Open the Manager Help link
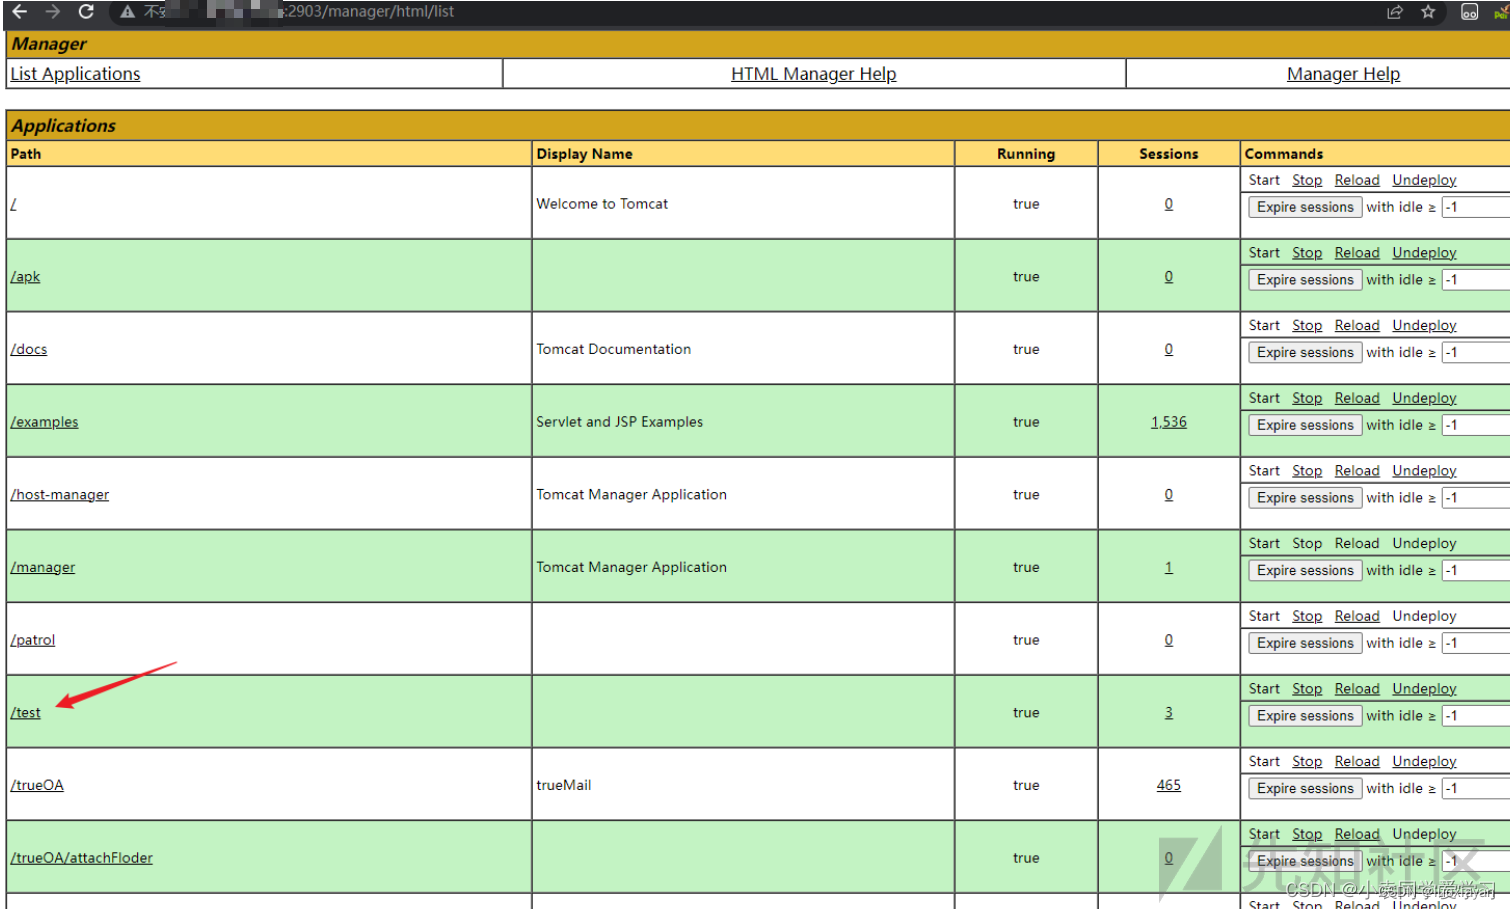1510x909 pixels. coord(1343,74)
